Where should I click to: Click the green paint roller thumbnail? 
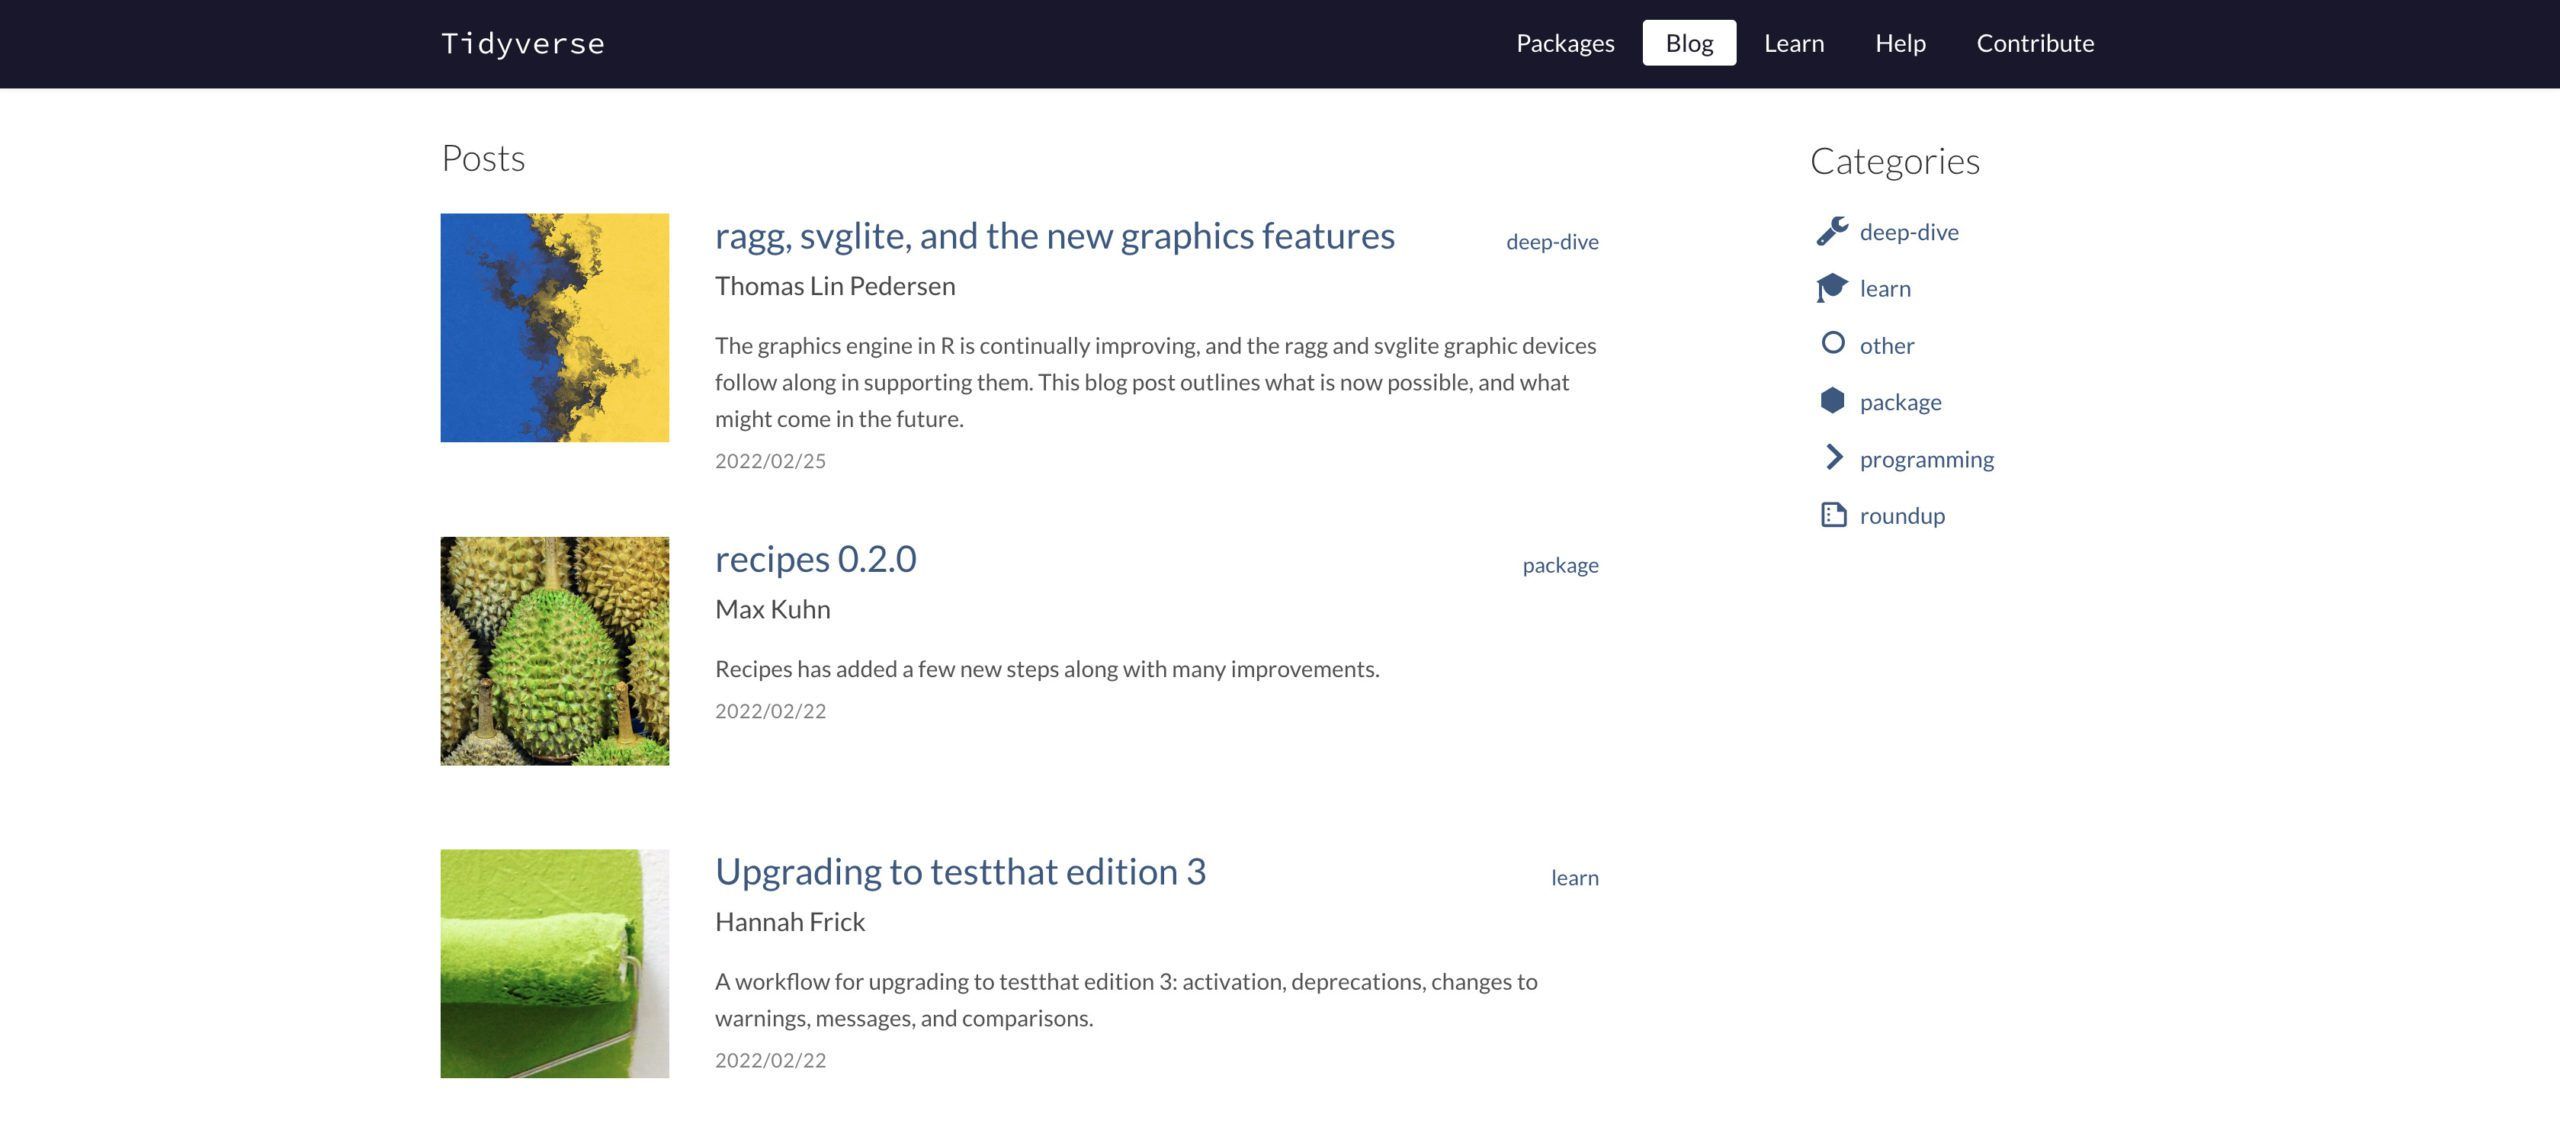555,963
